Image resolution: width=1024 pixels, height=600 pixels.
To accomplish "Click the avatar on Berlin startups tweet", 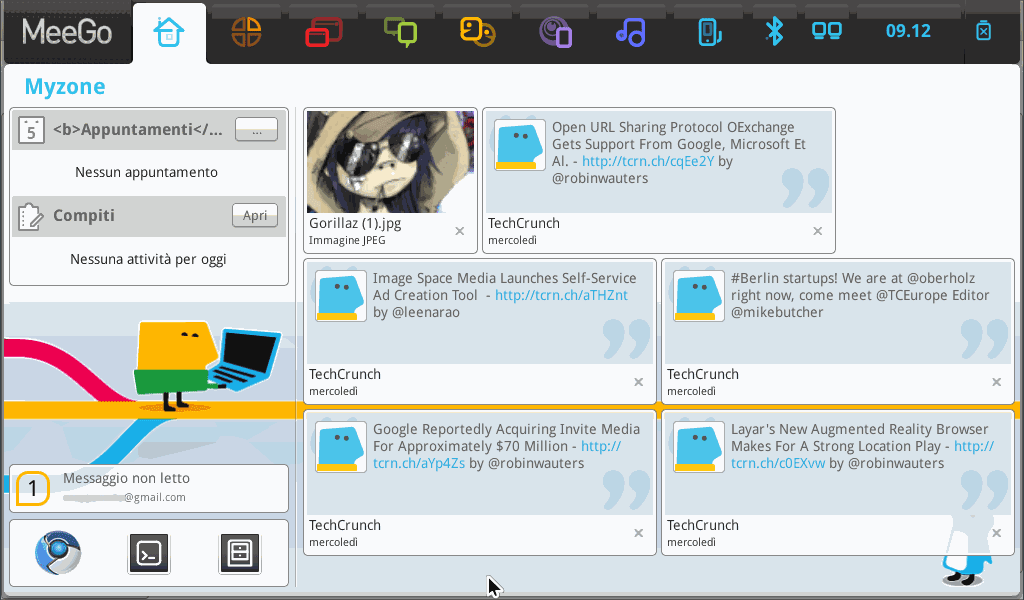I will pos(699,296).
